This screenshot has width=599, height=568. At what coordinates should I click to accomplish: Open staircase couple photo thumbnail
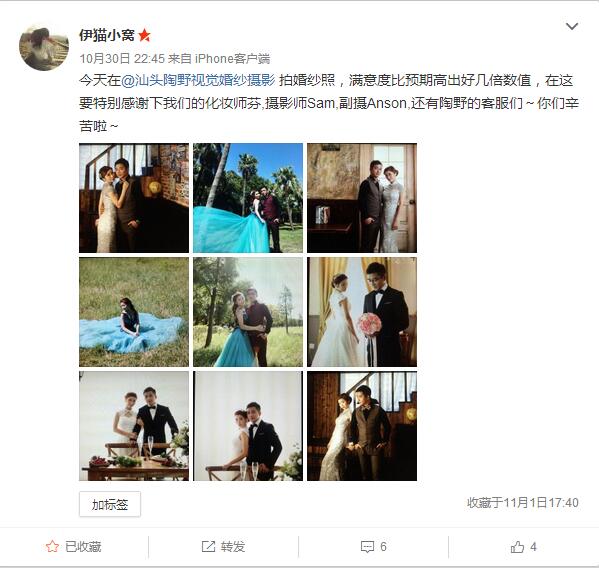tap(134, 198)
